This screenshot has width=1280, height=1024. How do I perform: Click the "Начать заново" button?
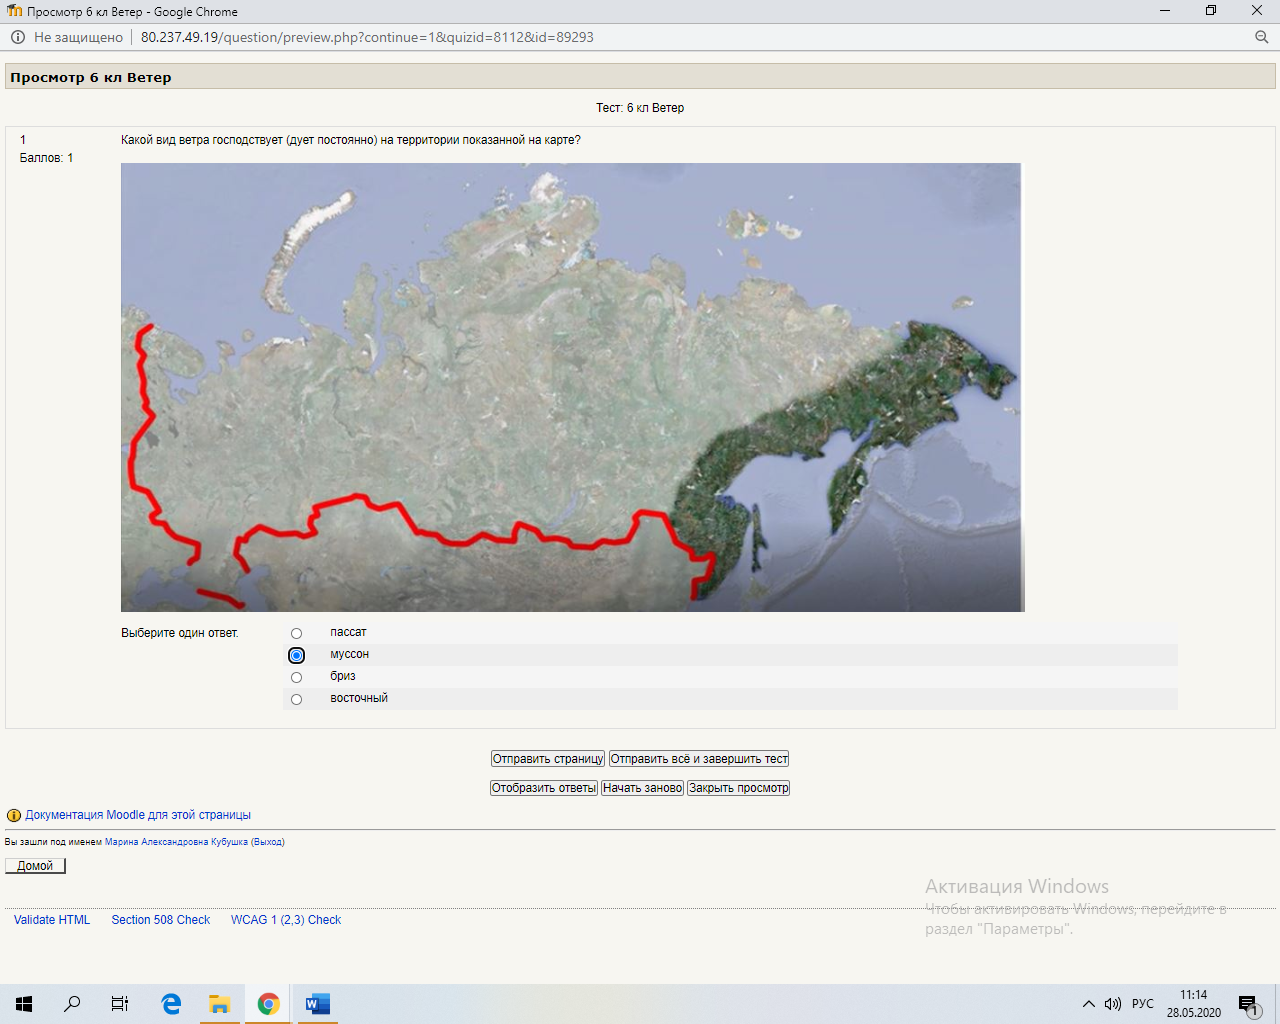(642, 788)
